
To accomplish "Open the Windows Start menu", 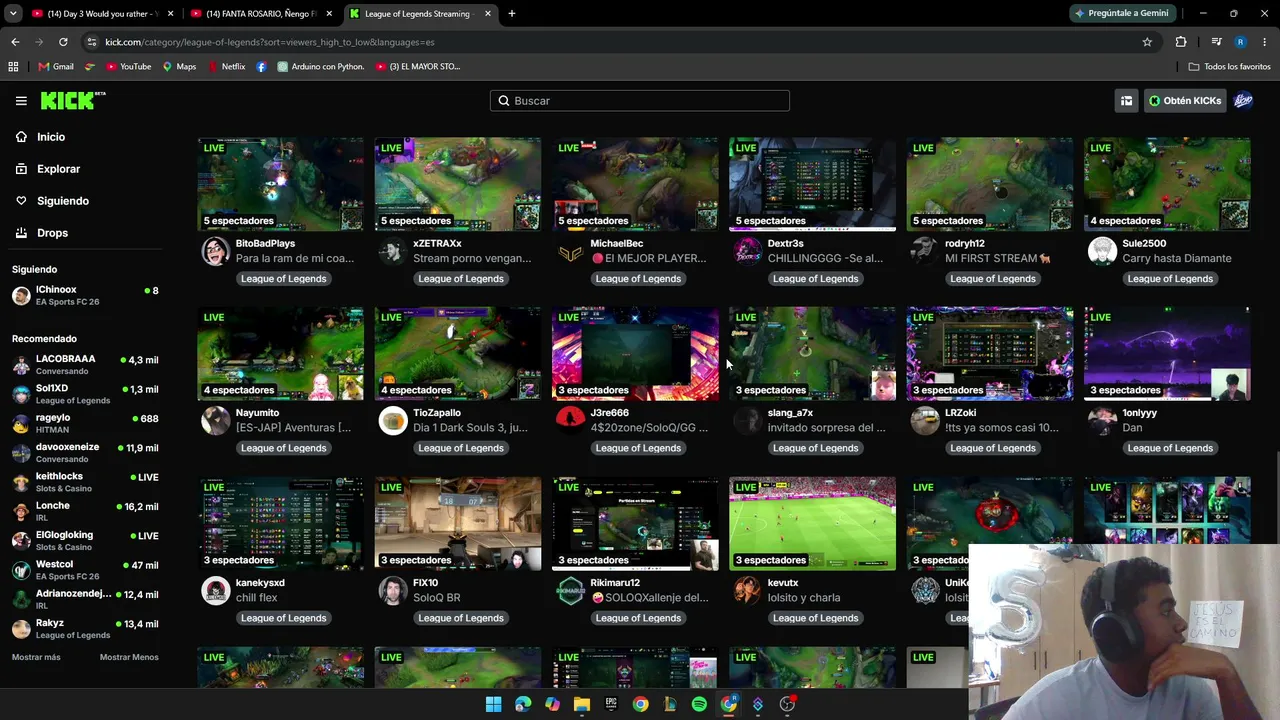I will [x=494, y=704].
